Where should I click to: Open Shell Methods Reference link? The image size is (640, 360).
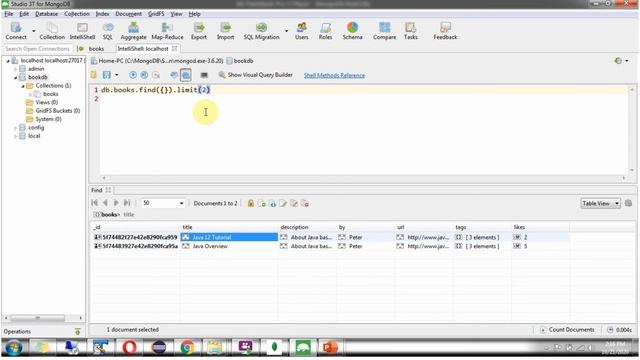334,75
